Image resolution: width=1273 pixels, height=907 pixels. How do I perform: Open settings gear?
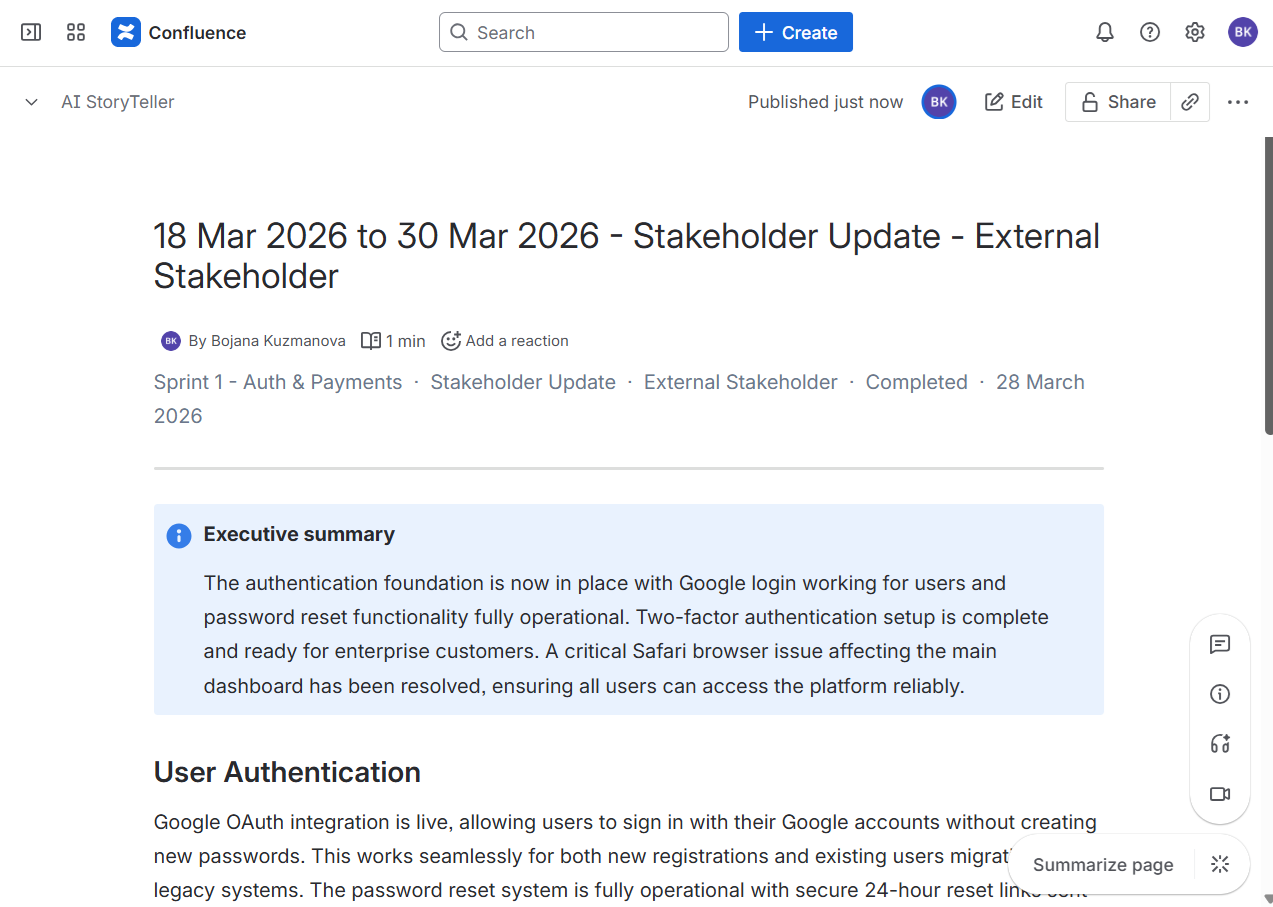1195,32
